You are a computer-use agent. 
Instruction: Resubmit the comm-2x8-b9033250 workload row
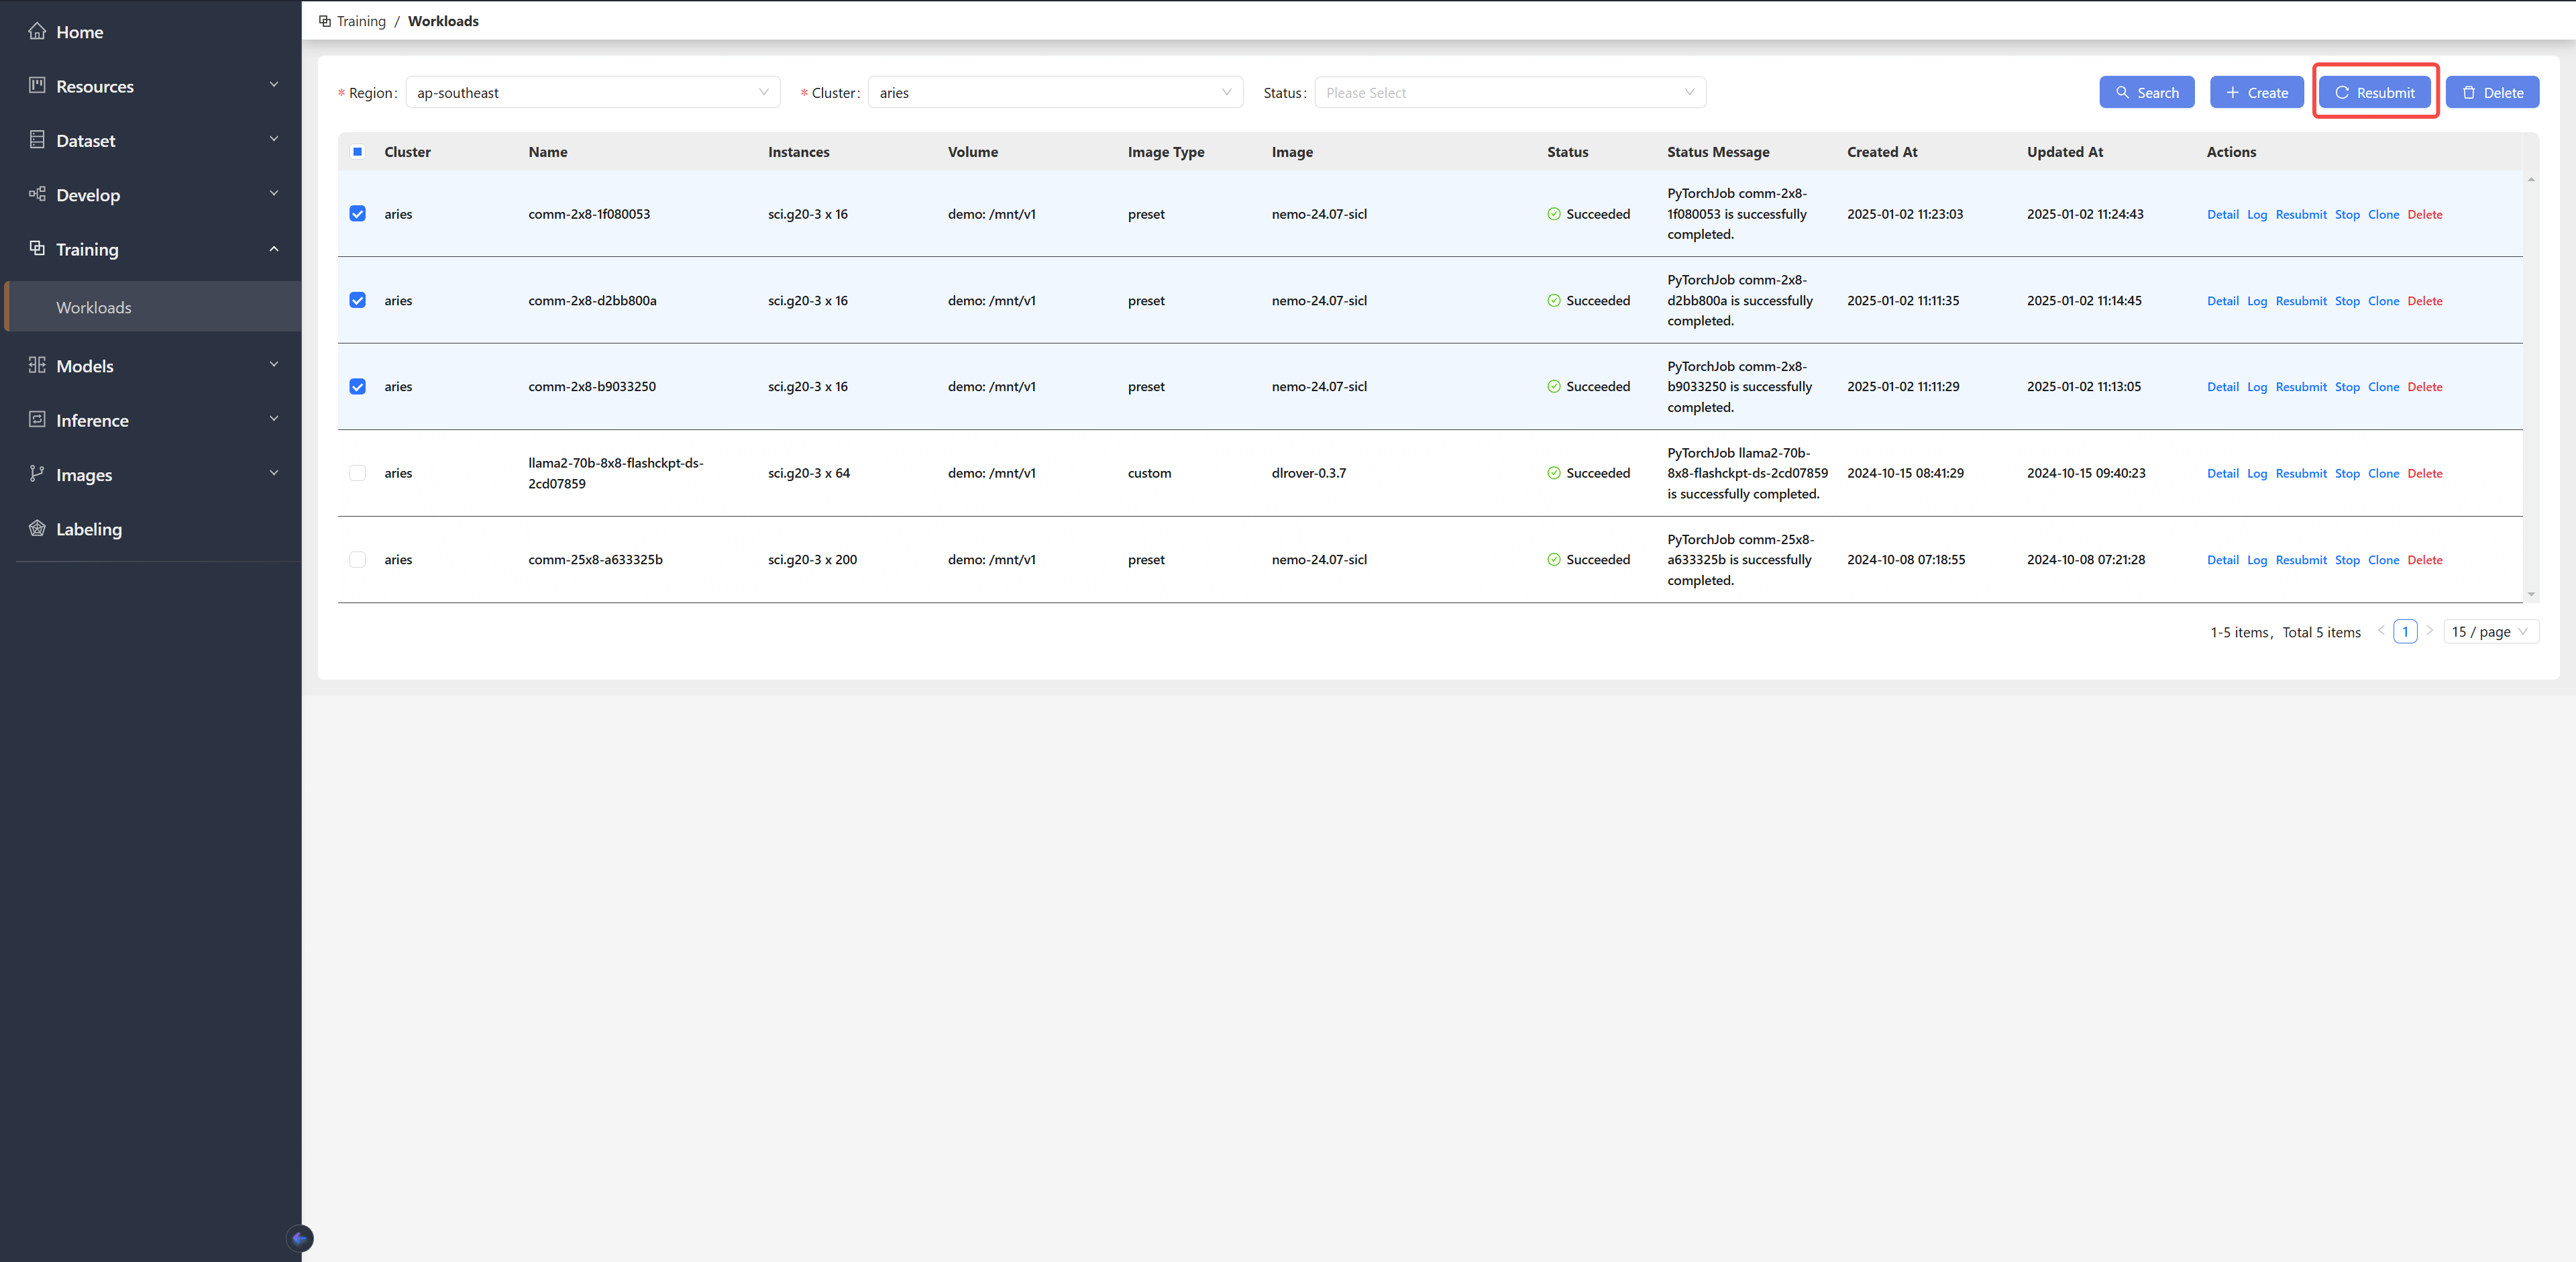2300,387
